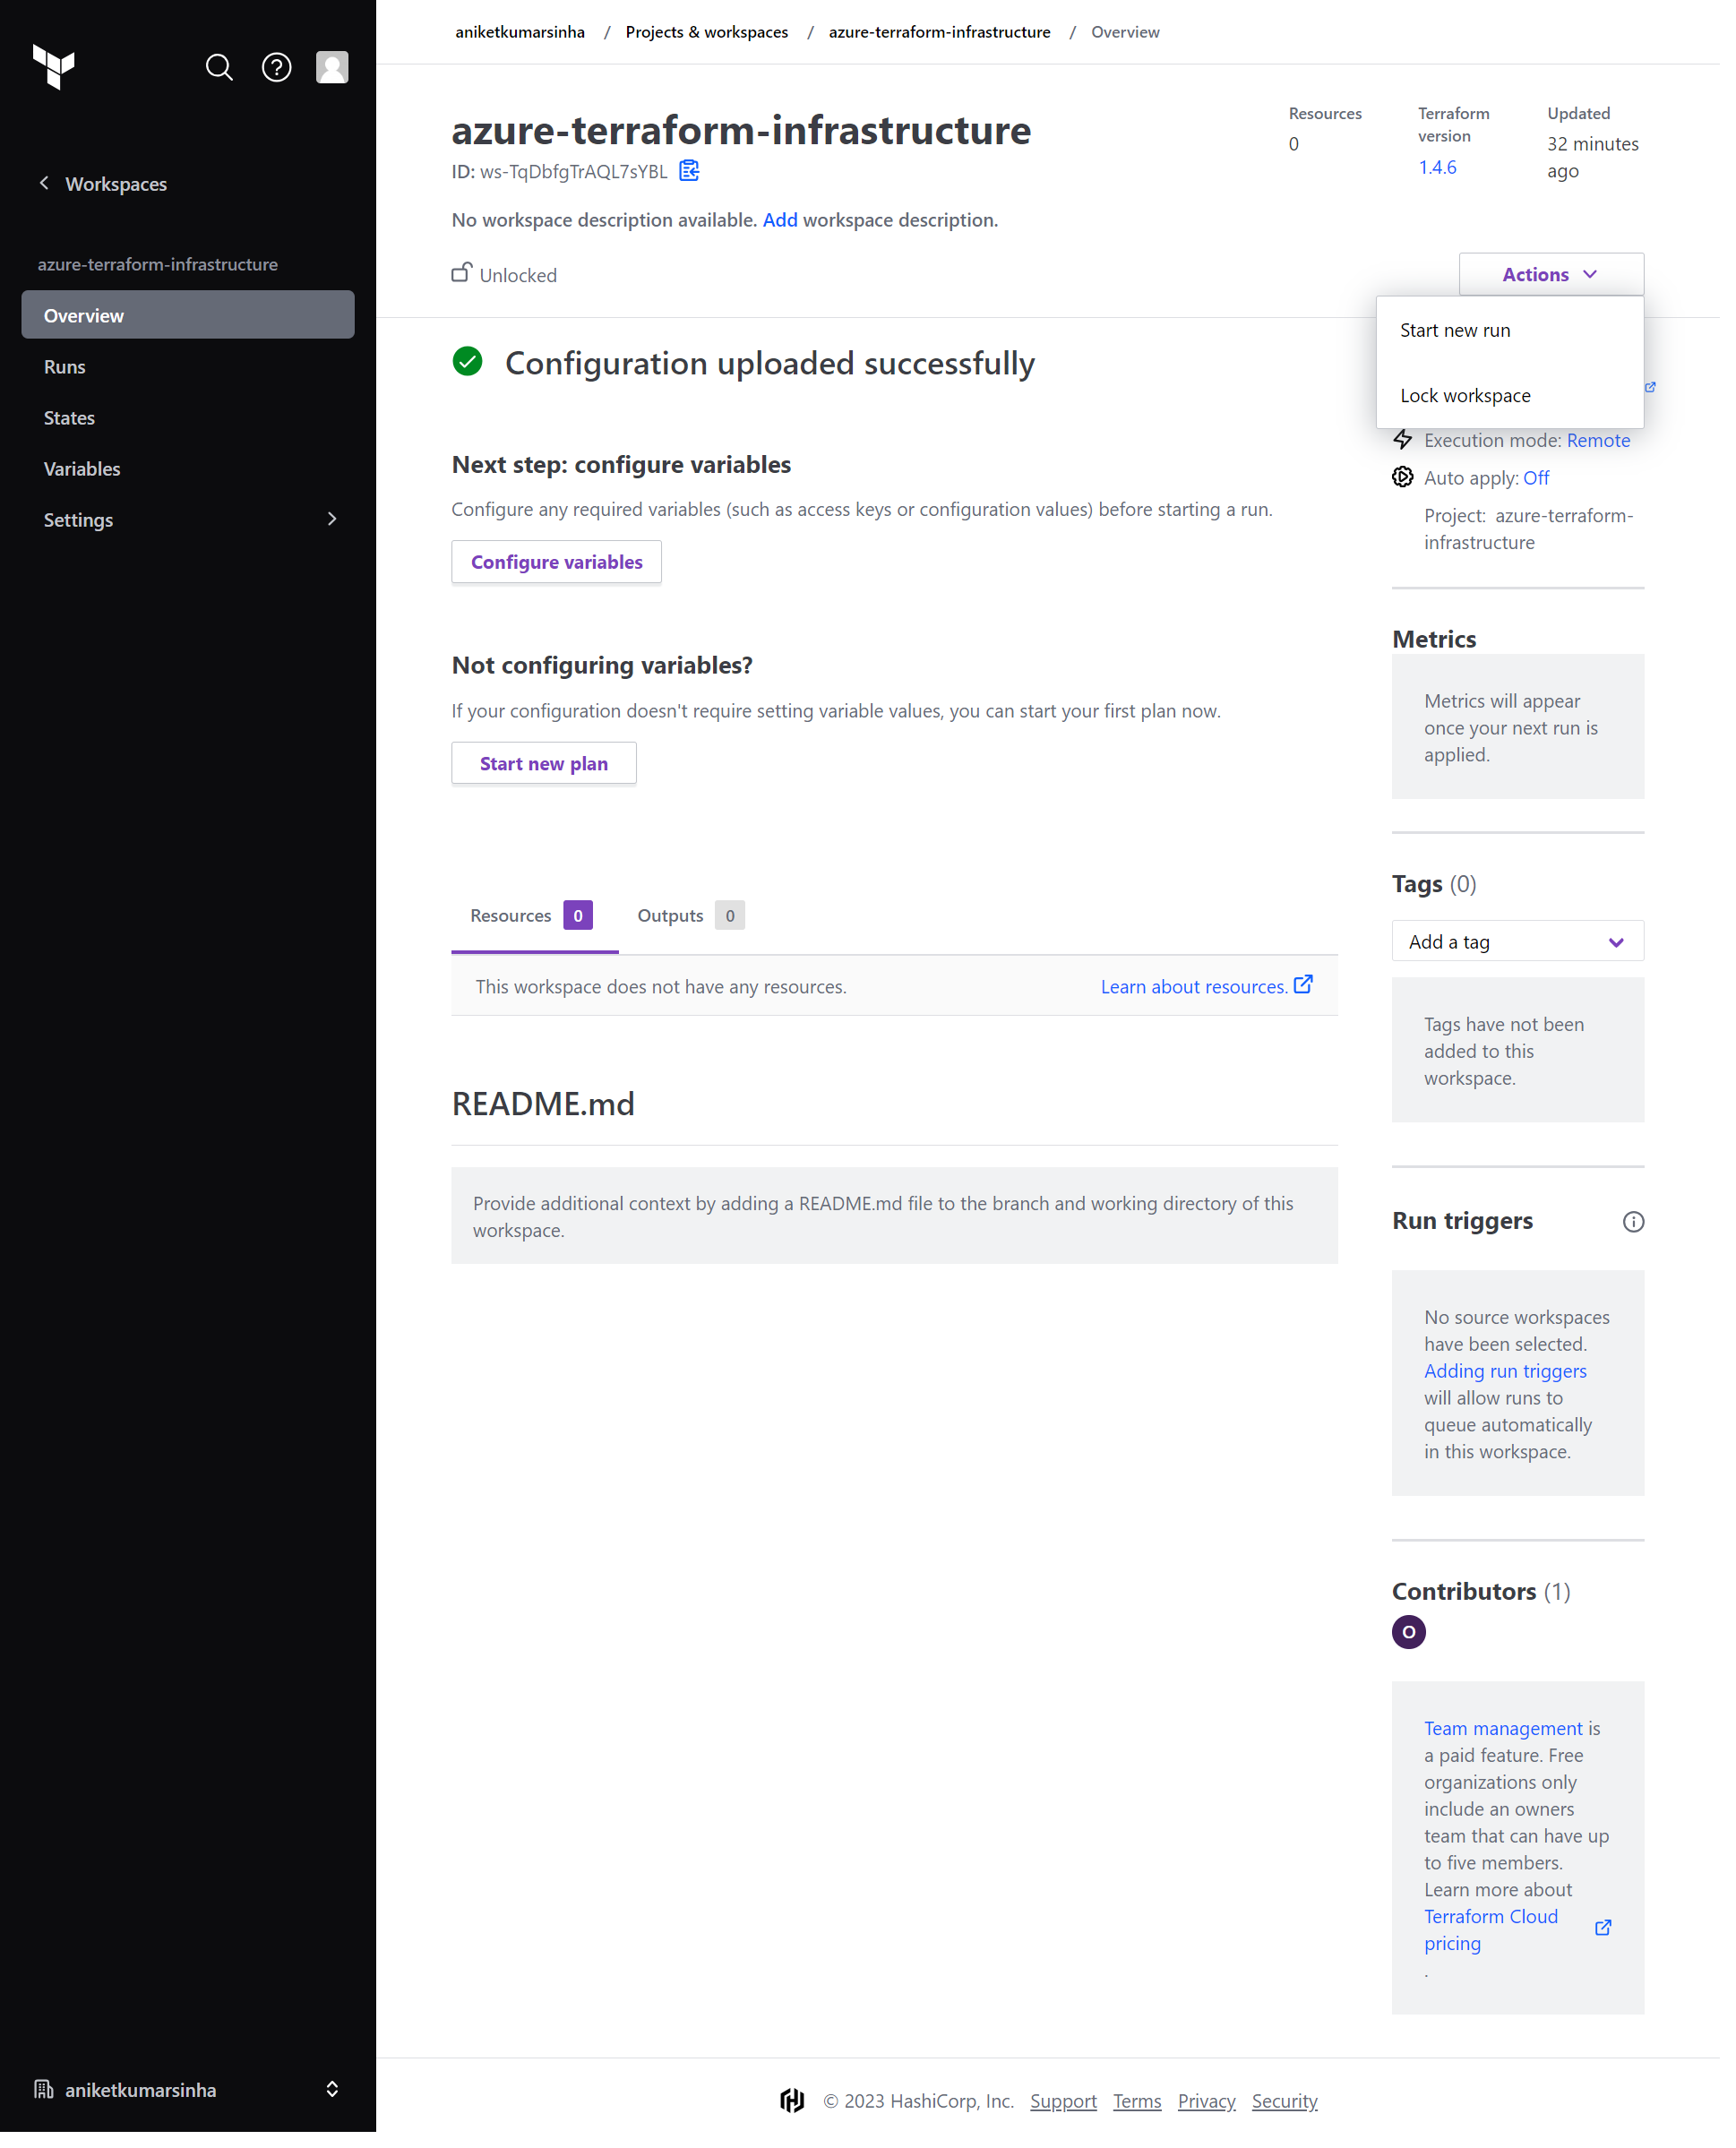The image size is (1736, 2148).
Task: Open the Terms footer link
Action: point(1147,2120)
